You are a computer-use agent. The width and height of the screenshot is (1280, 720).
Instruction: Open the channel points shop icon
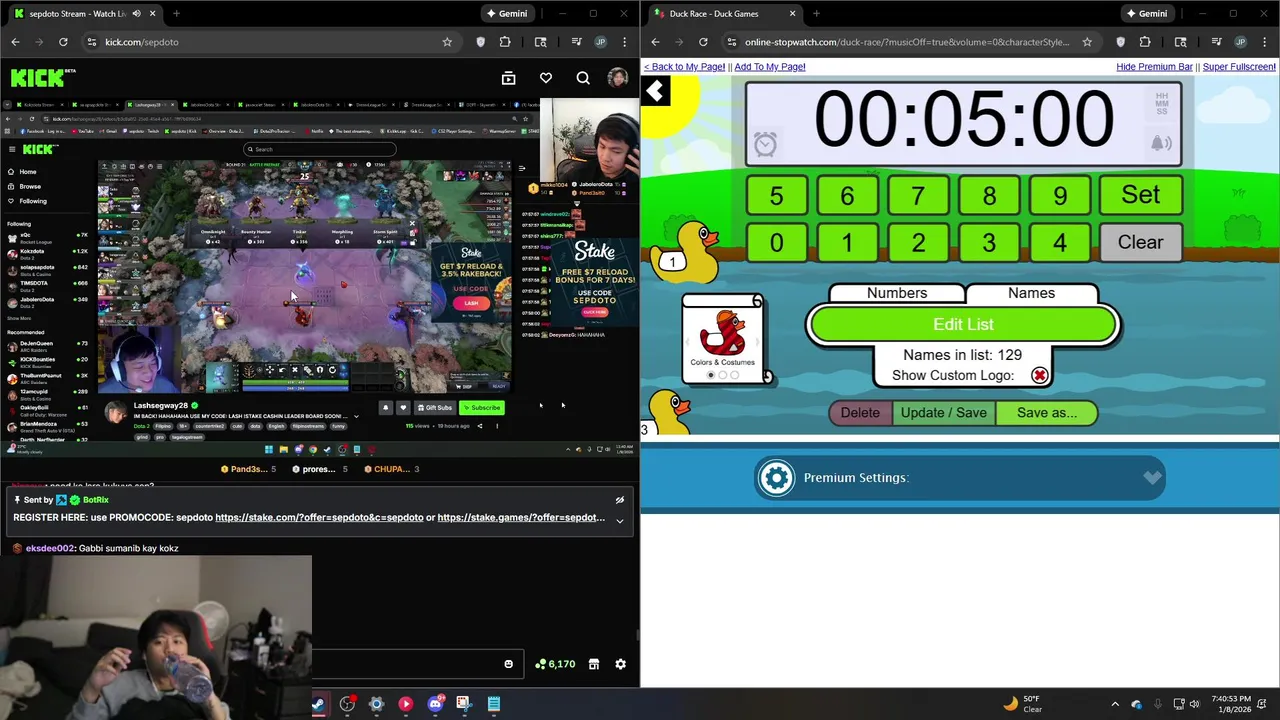point(593,664)
